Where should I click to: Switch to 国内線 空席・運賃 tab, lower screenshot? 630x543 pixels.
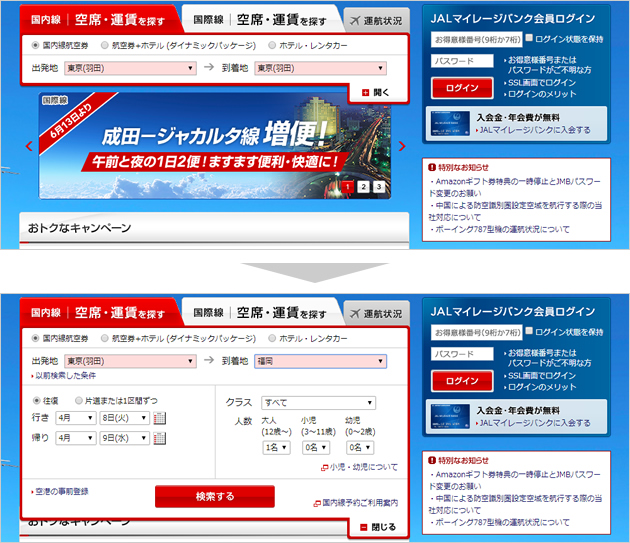(x=98, y=312)
